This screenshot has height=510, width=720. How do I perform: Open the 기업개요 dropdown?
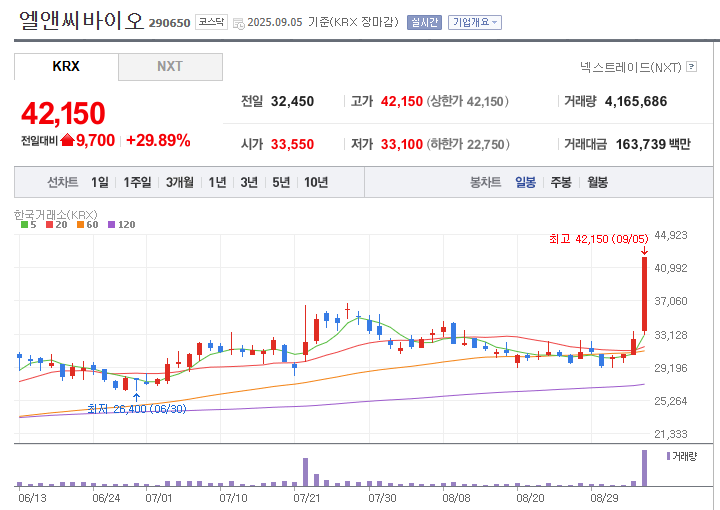(x=475, y=22)
